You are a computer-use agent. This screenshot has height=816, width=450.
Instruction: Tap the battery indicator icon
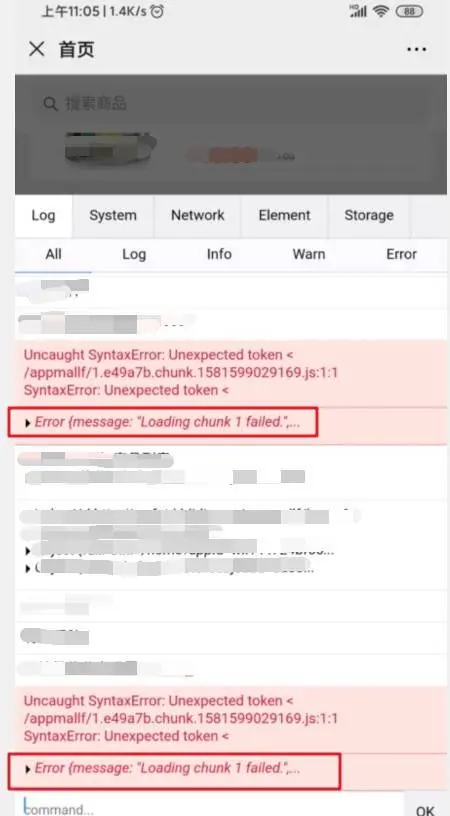tap(409, 11)
